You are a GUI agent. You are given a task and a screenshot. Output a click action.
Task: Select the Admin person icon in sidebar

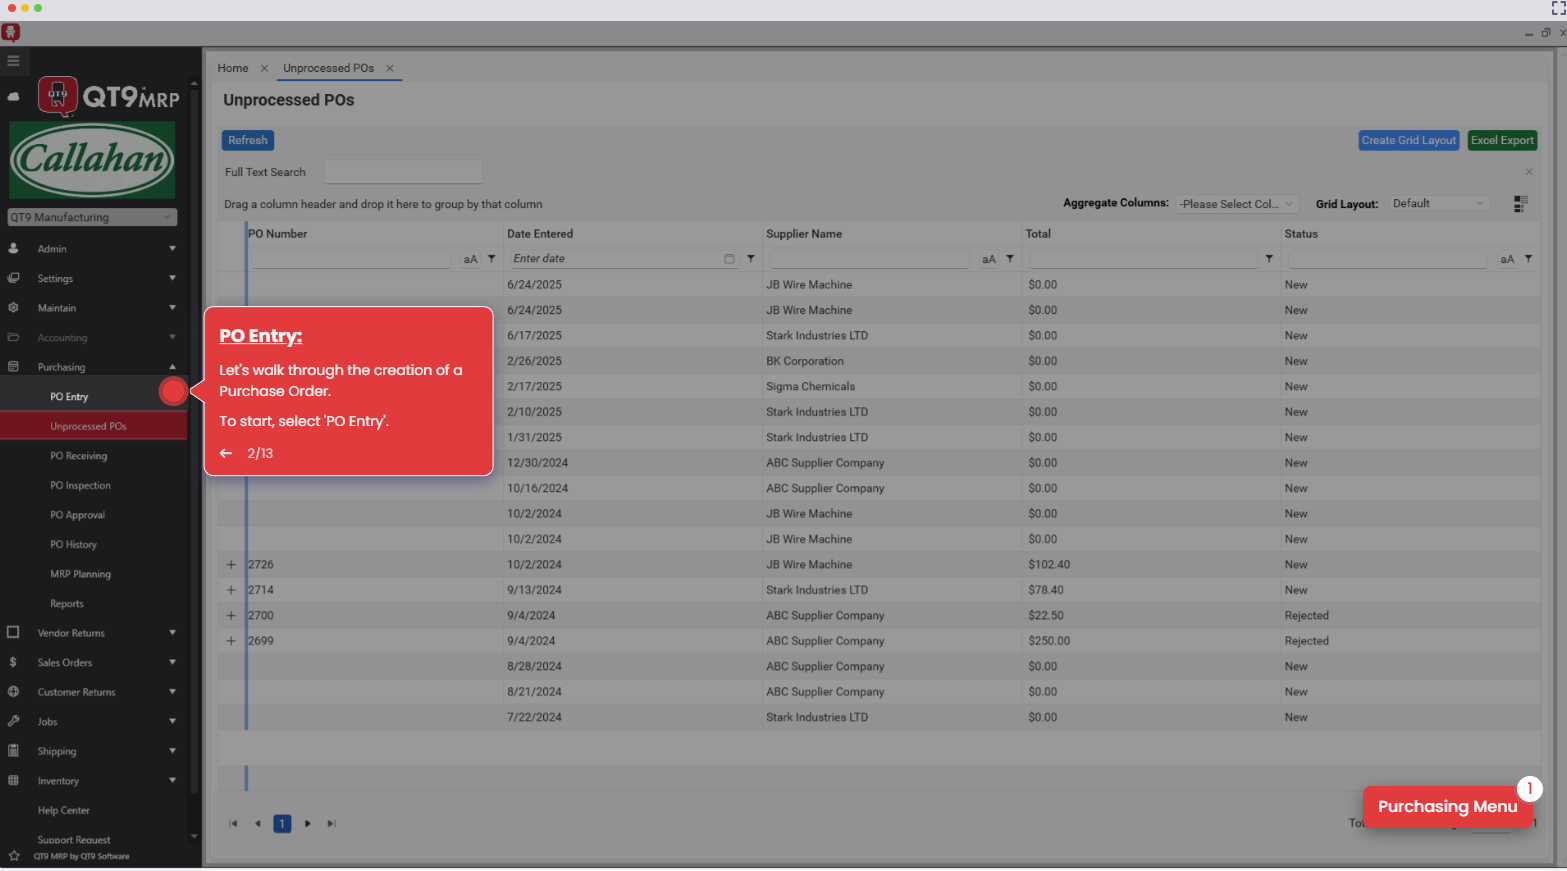pos(13,249)
